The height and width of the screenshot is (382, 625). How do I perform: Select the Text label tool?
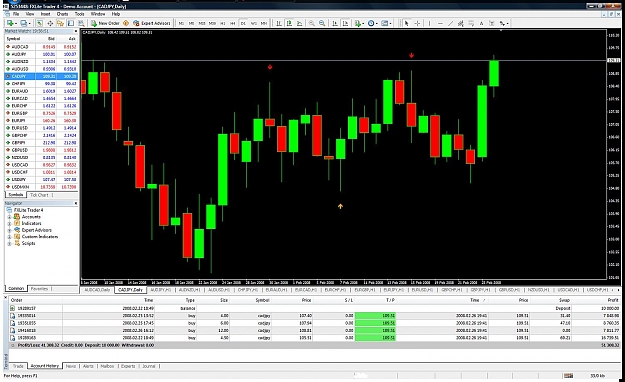(x=482, y=23)
